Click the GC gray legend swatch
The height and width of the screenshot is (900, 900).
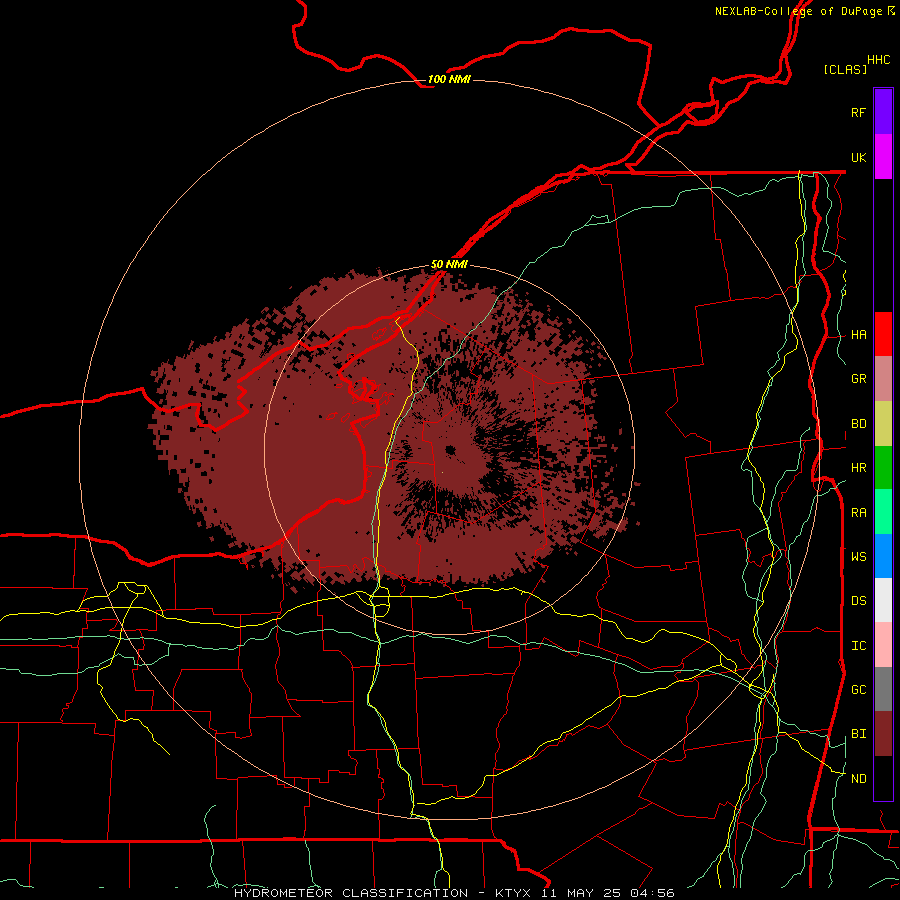(883, 689)
